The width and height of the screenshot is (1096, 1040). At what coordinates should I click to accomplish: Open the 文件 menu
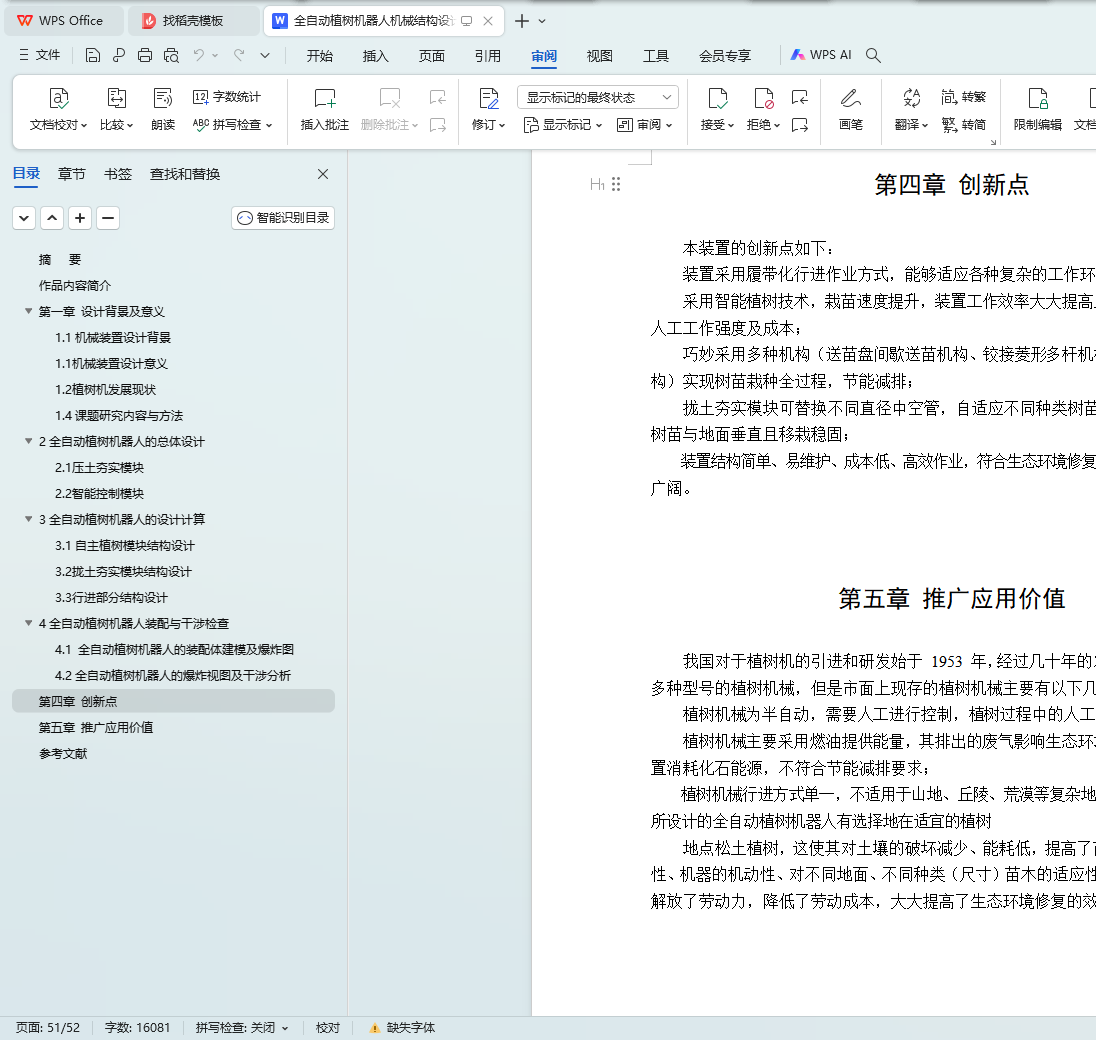[x=40, y=55]
